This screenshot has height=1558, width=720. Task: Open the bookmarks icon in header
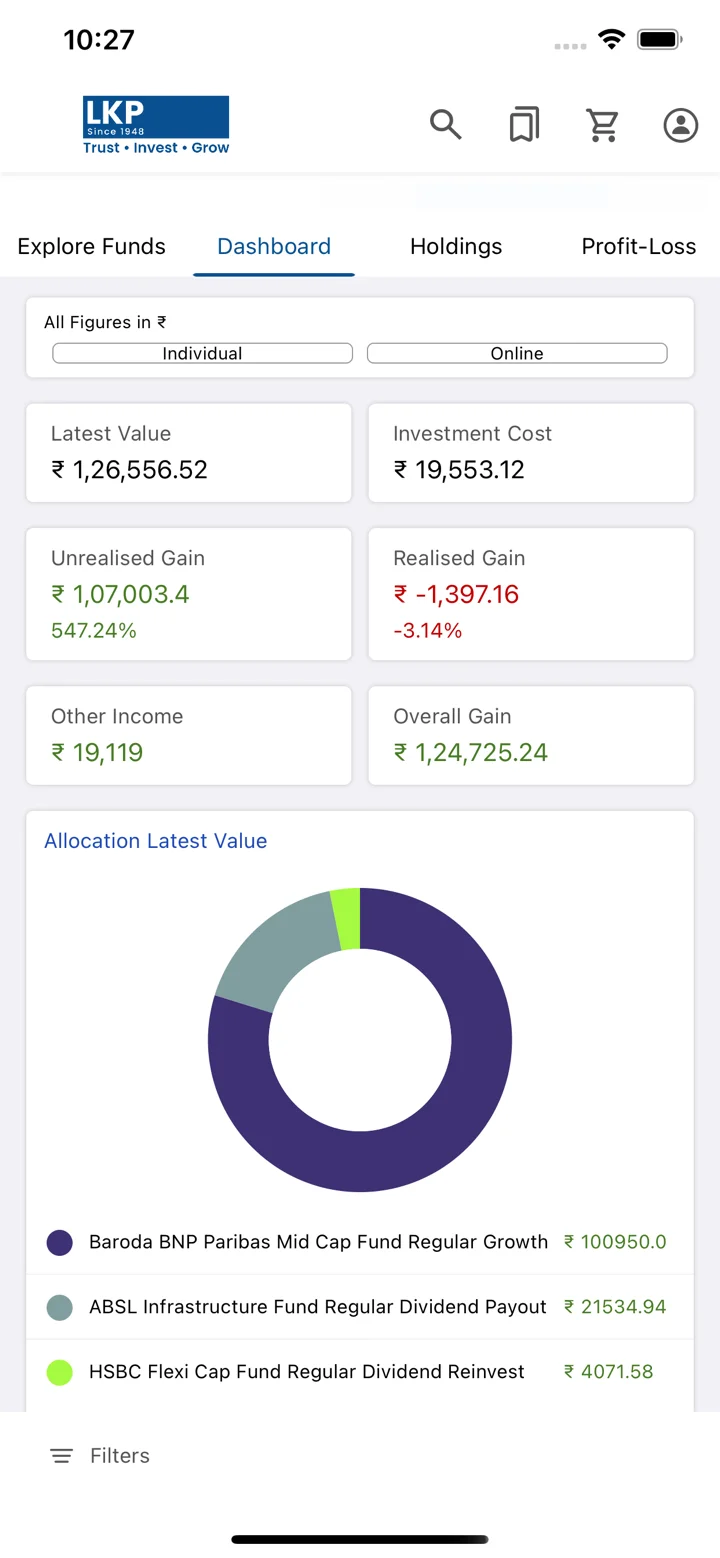click(x=524, y=125)
